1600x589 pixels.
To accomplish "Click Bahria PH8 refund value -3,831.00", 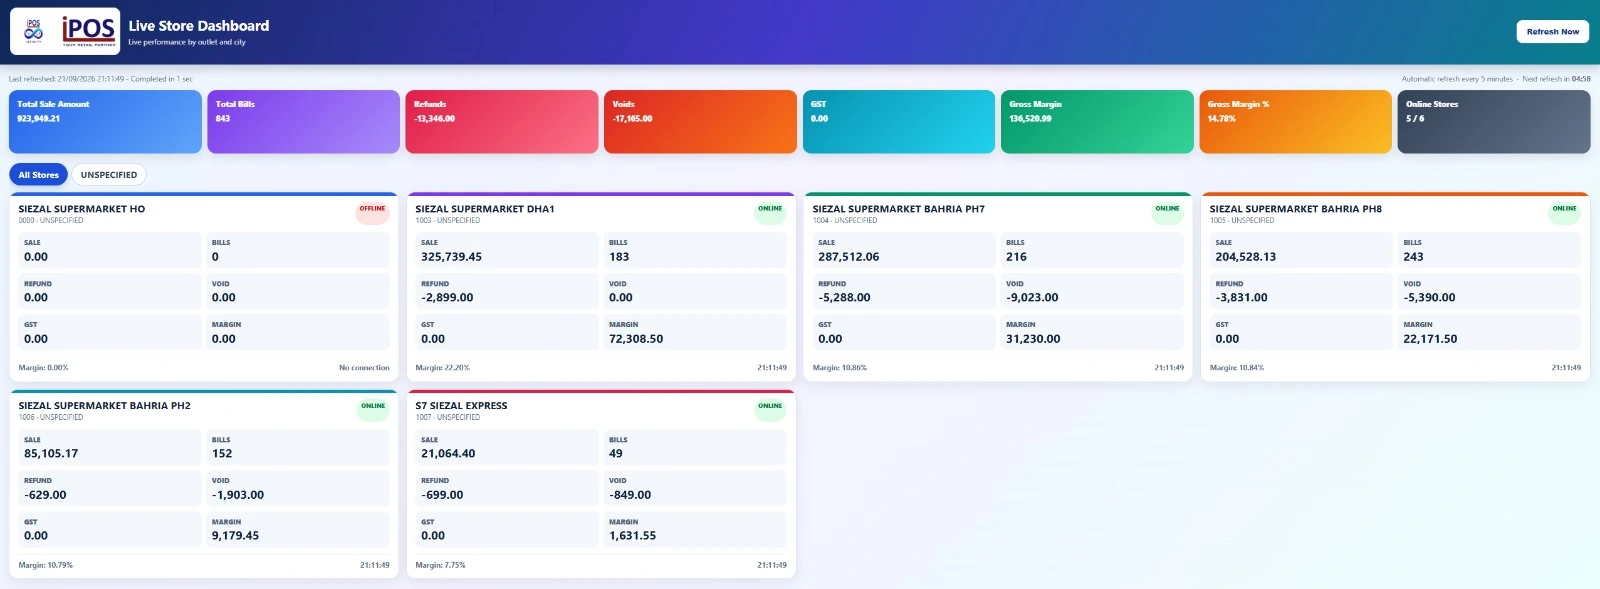I will point(1241,298).
